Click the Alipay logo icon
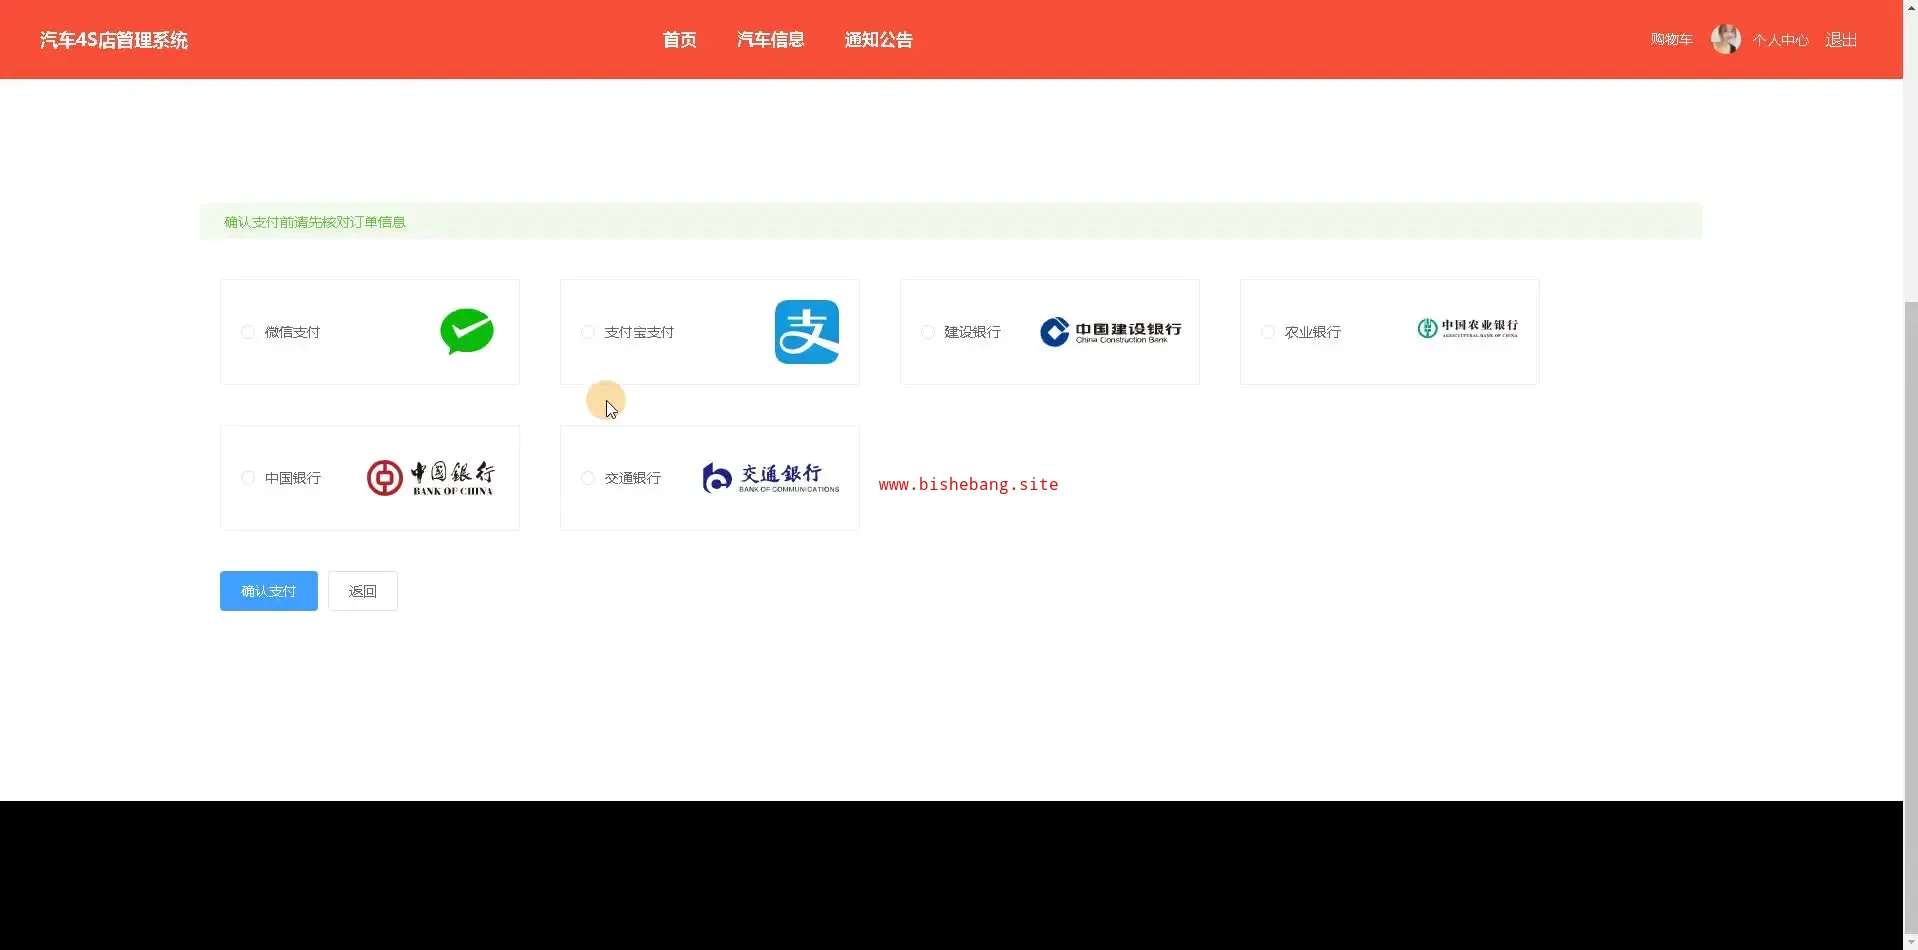1918x950 pixels. [807, 332]
